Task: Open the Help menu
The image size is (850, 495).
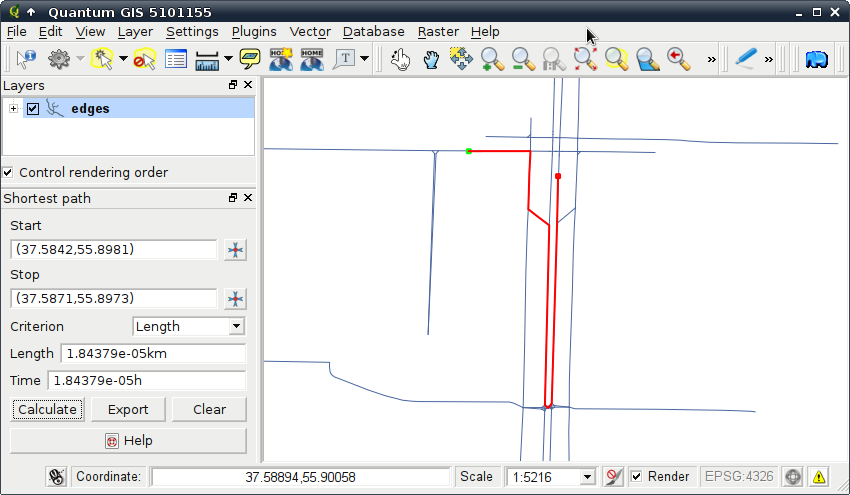Action: pos(485,32)
